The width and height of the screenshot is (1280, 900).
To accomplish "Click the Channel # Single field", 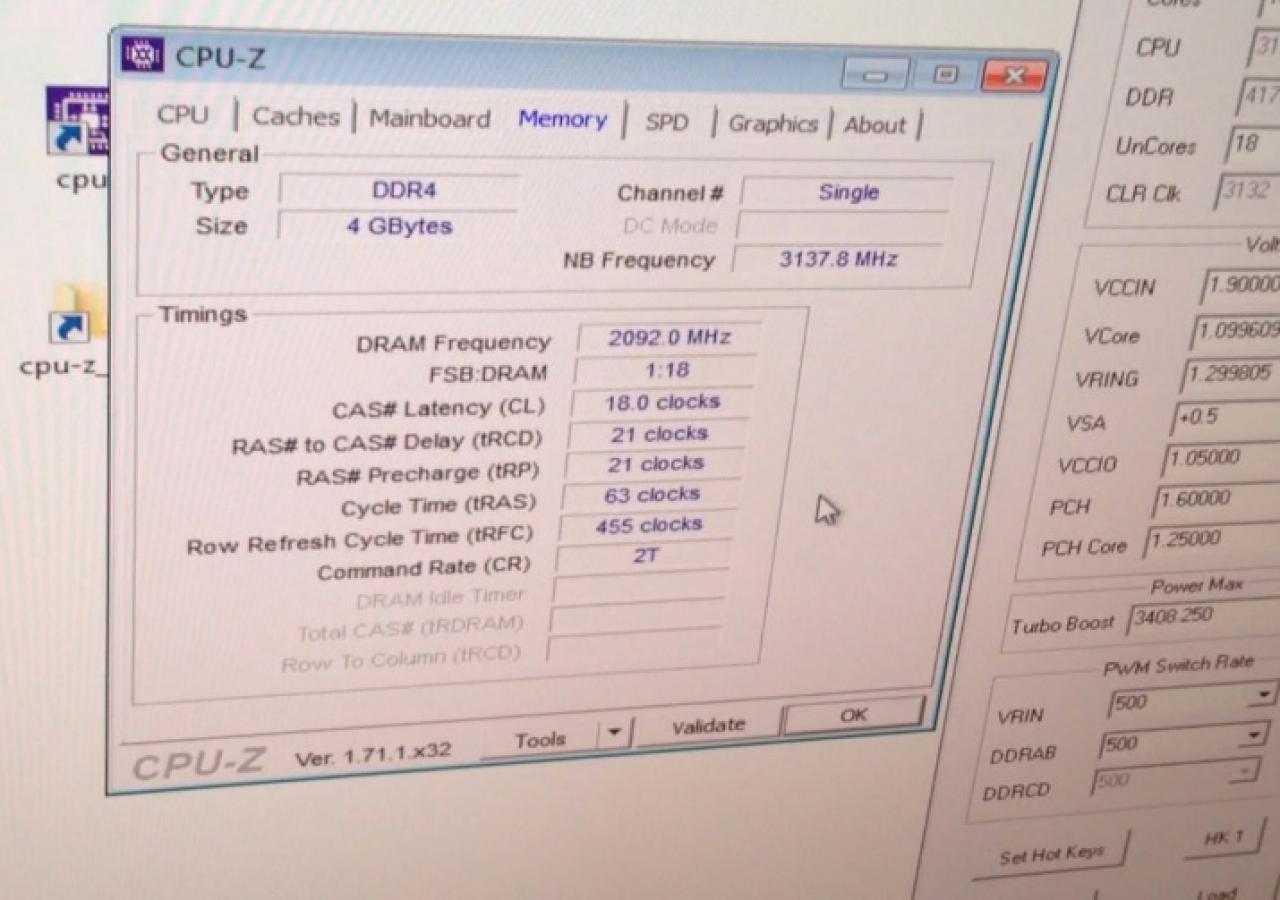I will pos(847,193).
